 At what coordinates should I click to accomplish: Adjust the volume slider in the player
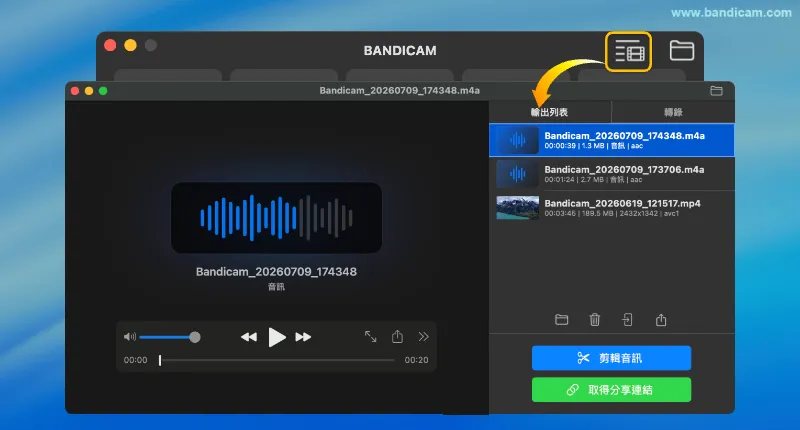point(169,337)
